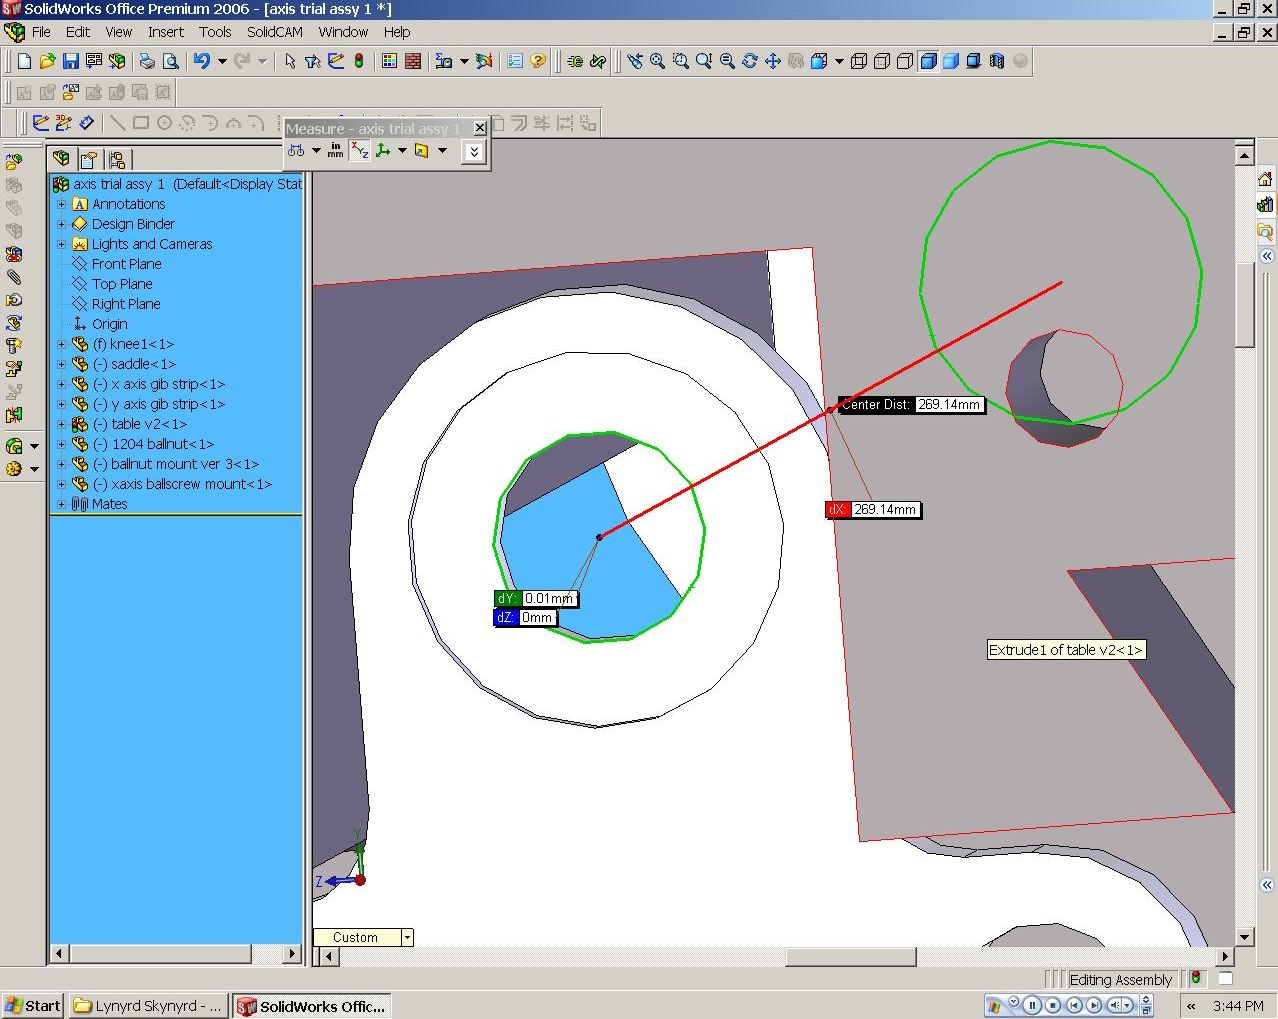Click the Rebuild traffic light icon
1278x1019 pixels.
click(358, 62)
